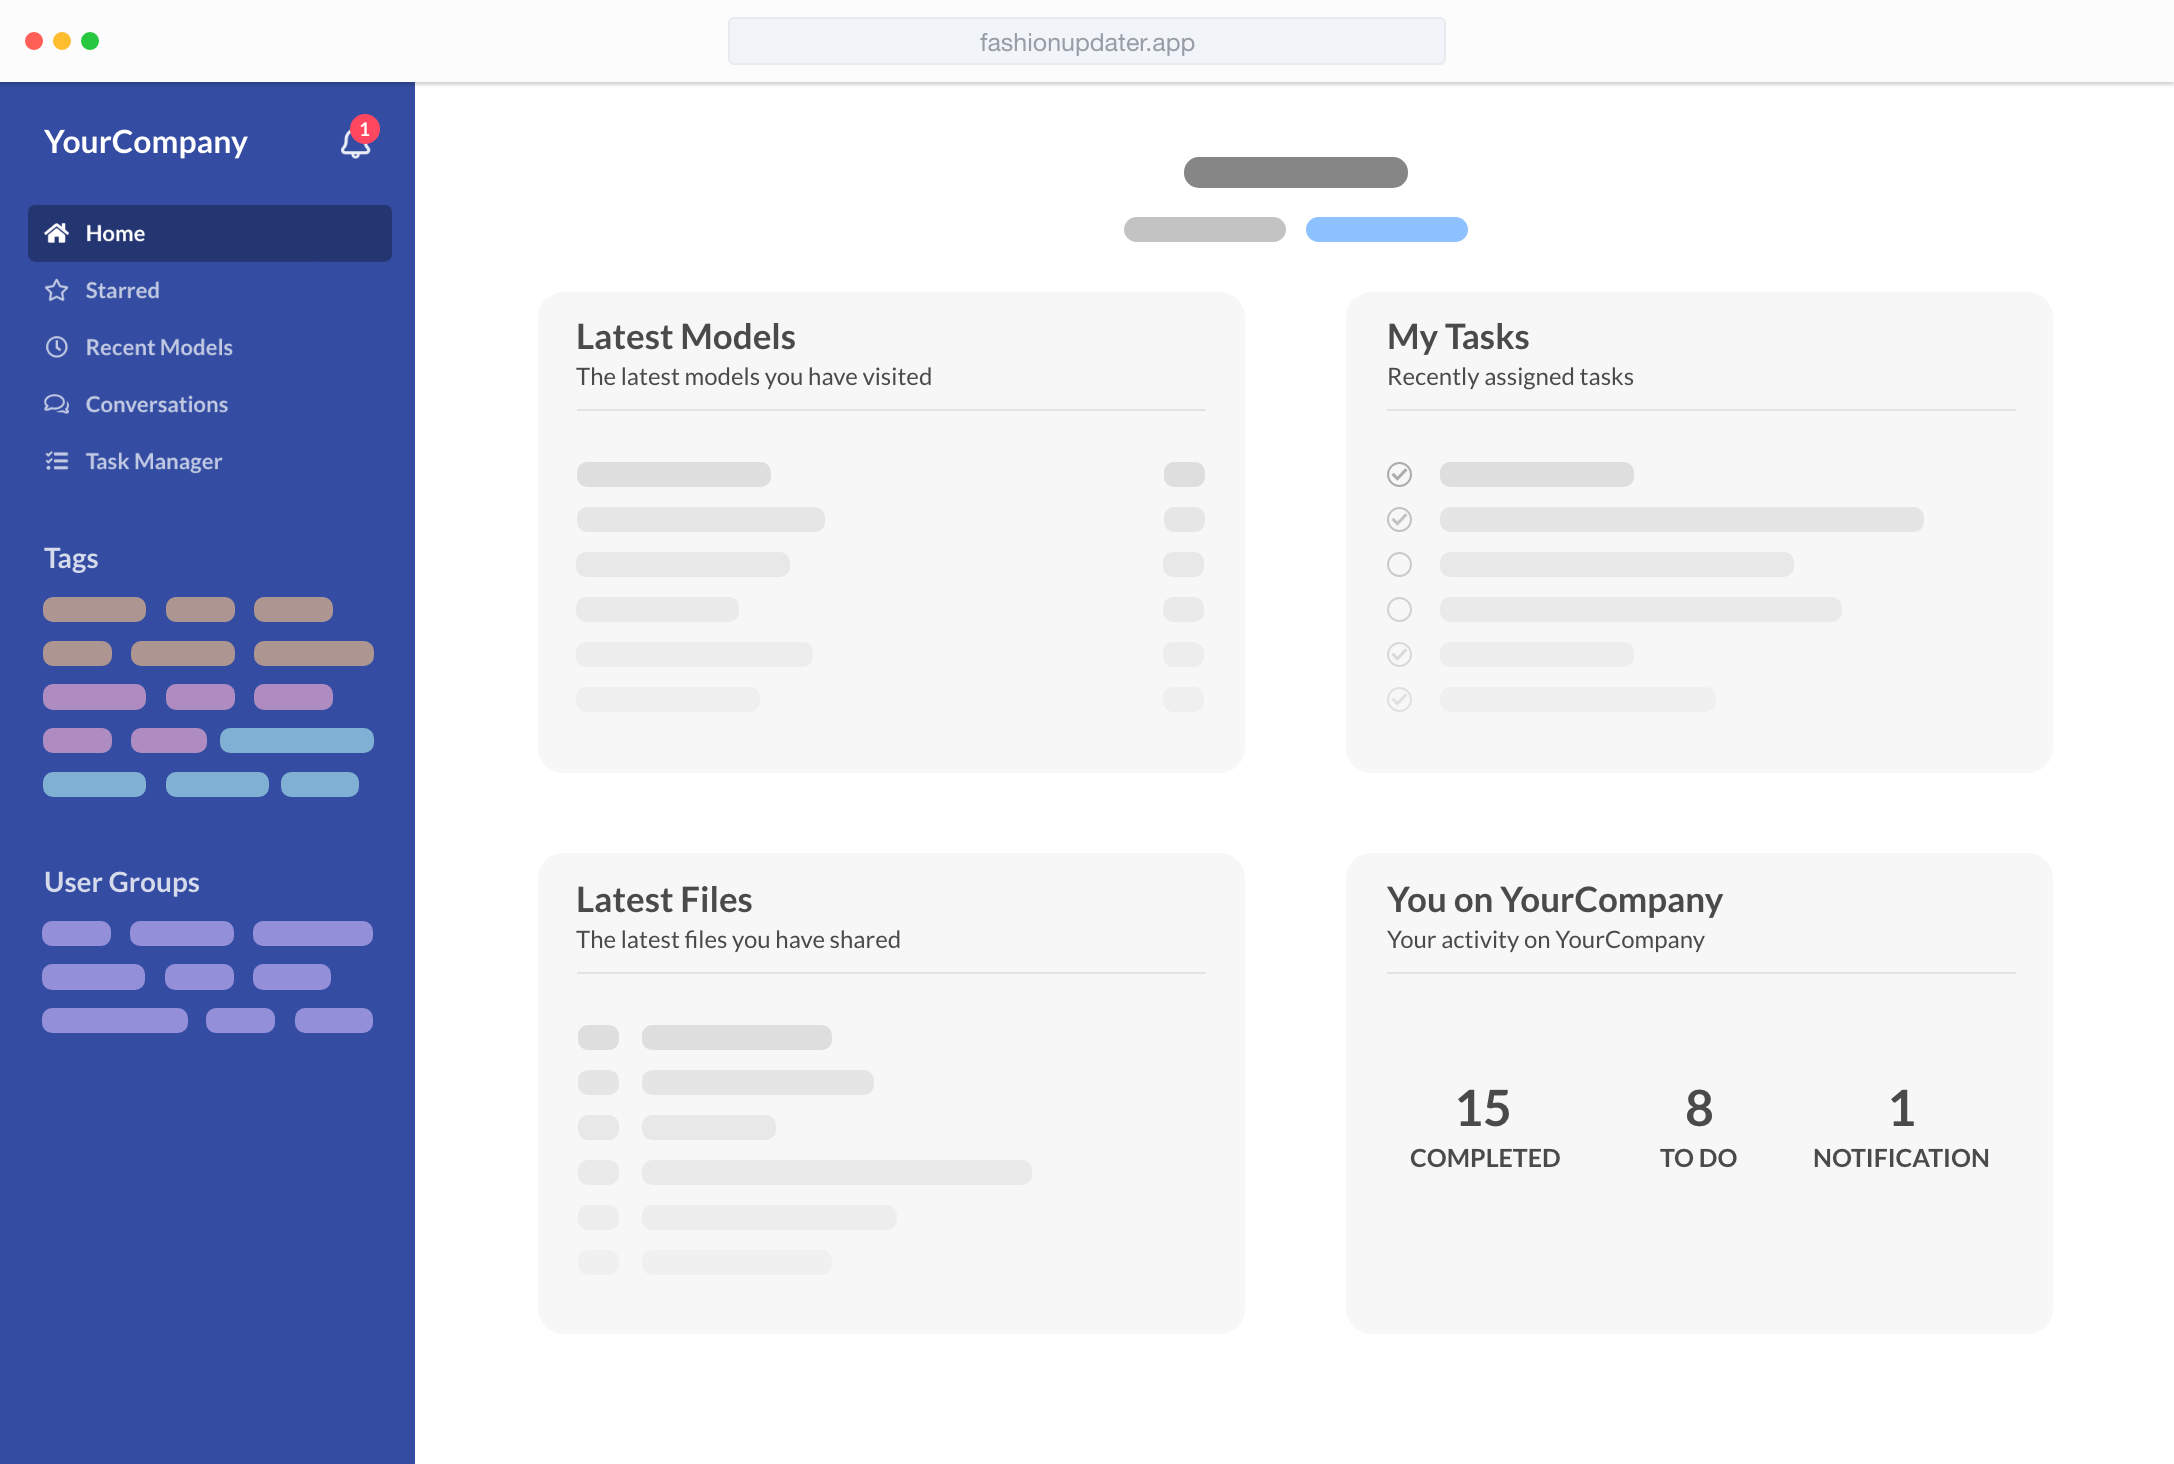The image size is (2174, 1464).
Task: Click the green macOS fullscreen dot
Action: tap(90, 41)
